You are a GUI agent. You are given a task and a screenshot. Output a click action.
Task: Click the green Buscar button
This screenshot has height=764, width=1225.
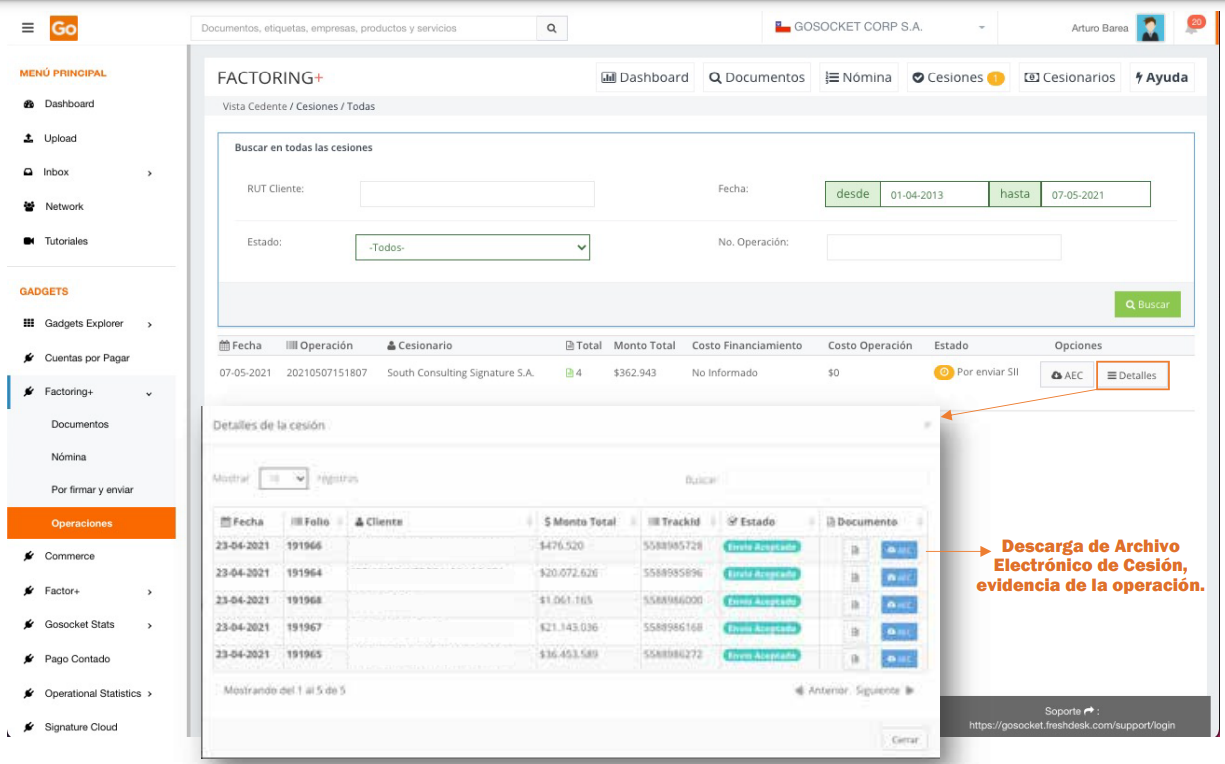click(x=1147, y=304)
